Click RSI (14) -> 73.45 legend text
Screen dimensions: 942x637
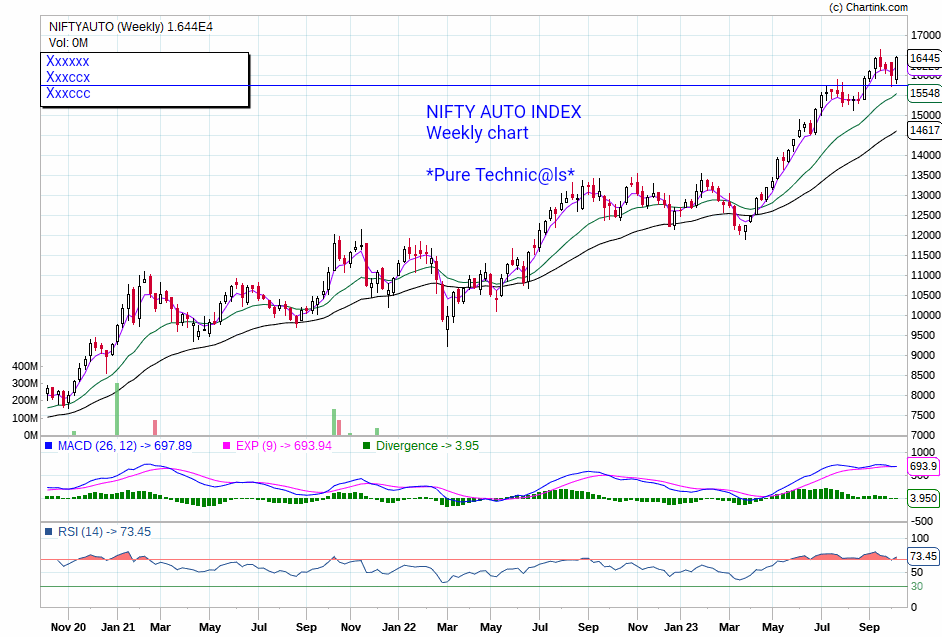(x=105, y=532)
